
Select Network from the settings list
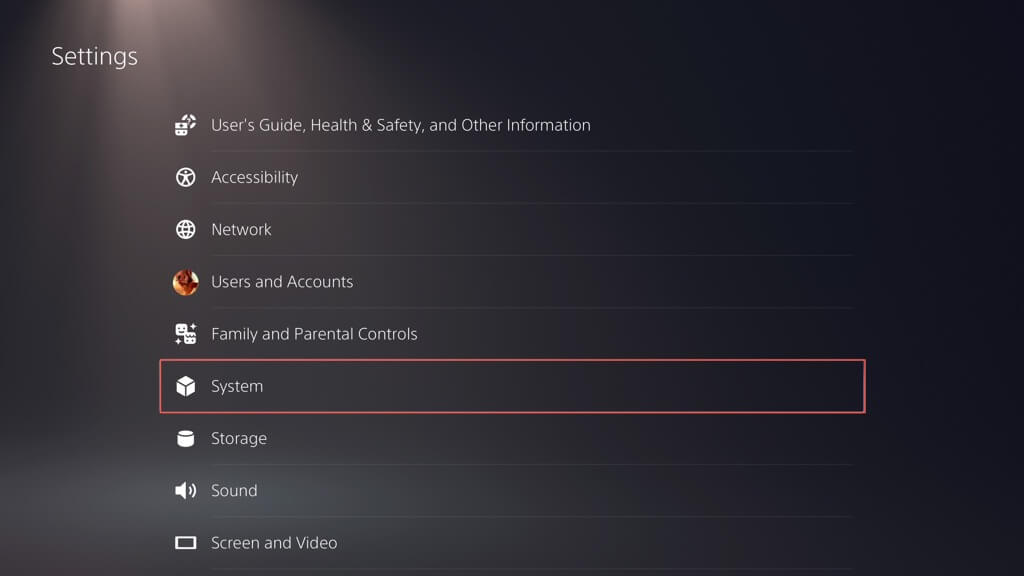click(241, 229)
